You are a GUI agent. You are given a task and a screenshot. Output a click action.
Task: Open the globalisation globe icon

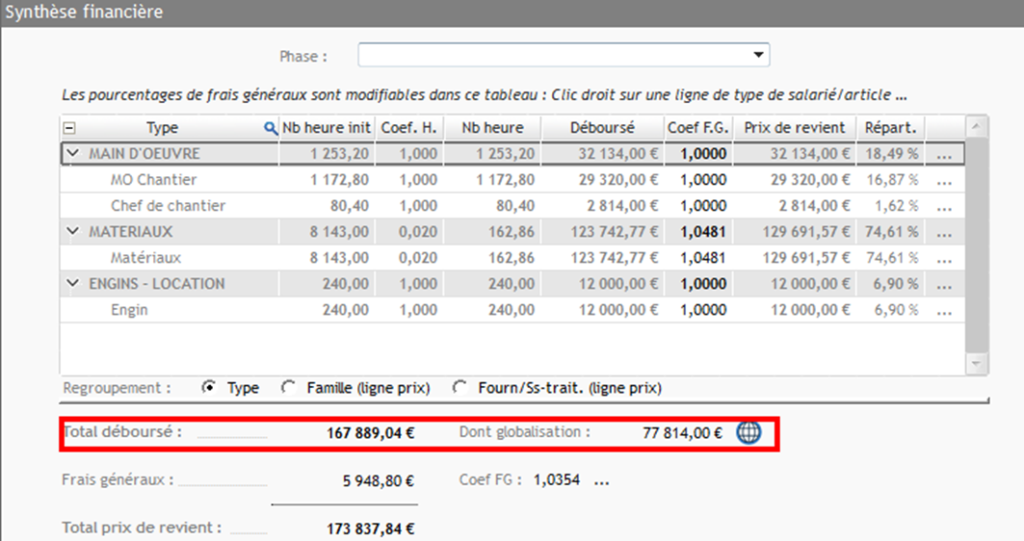pos(748,433)
